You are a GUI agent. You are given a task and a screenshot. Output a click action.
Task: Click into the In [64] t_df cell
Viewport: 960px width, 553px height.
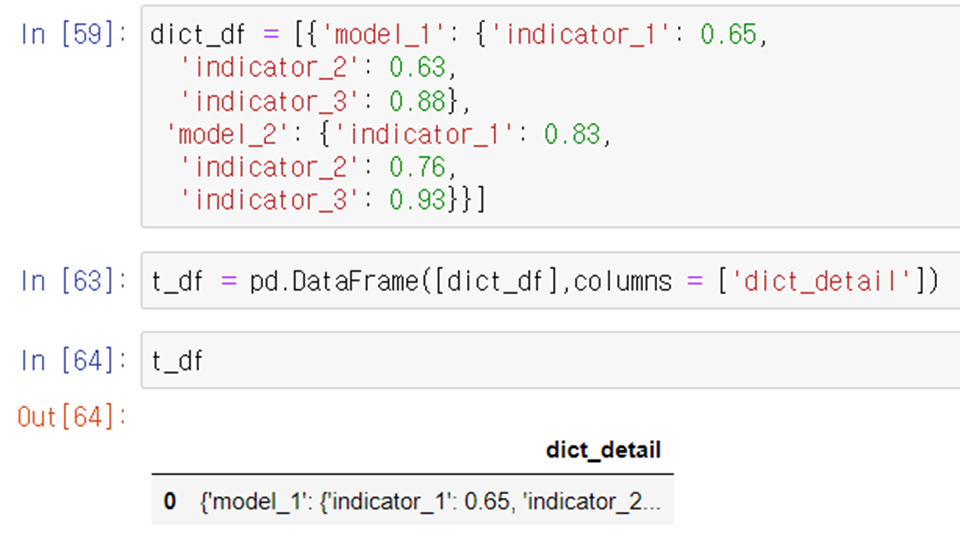[550, 360]
